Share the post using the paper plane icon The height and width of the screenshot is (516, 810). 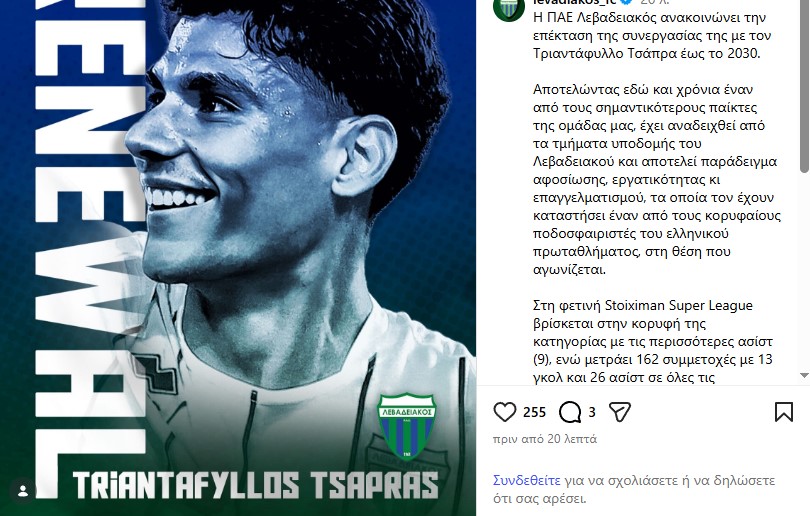pyautogui.click(x=619, y=412)
